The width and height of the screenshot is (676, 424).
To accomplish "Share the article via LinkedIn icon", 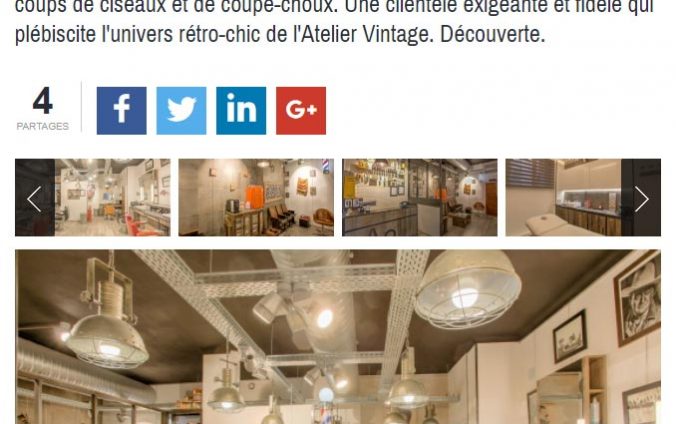I will [x=241, y=110].
